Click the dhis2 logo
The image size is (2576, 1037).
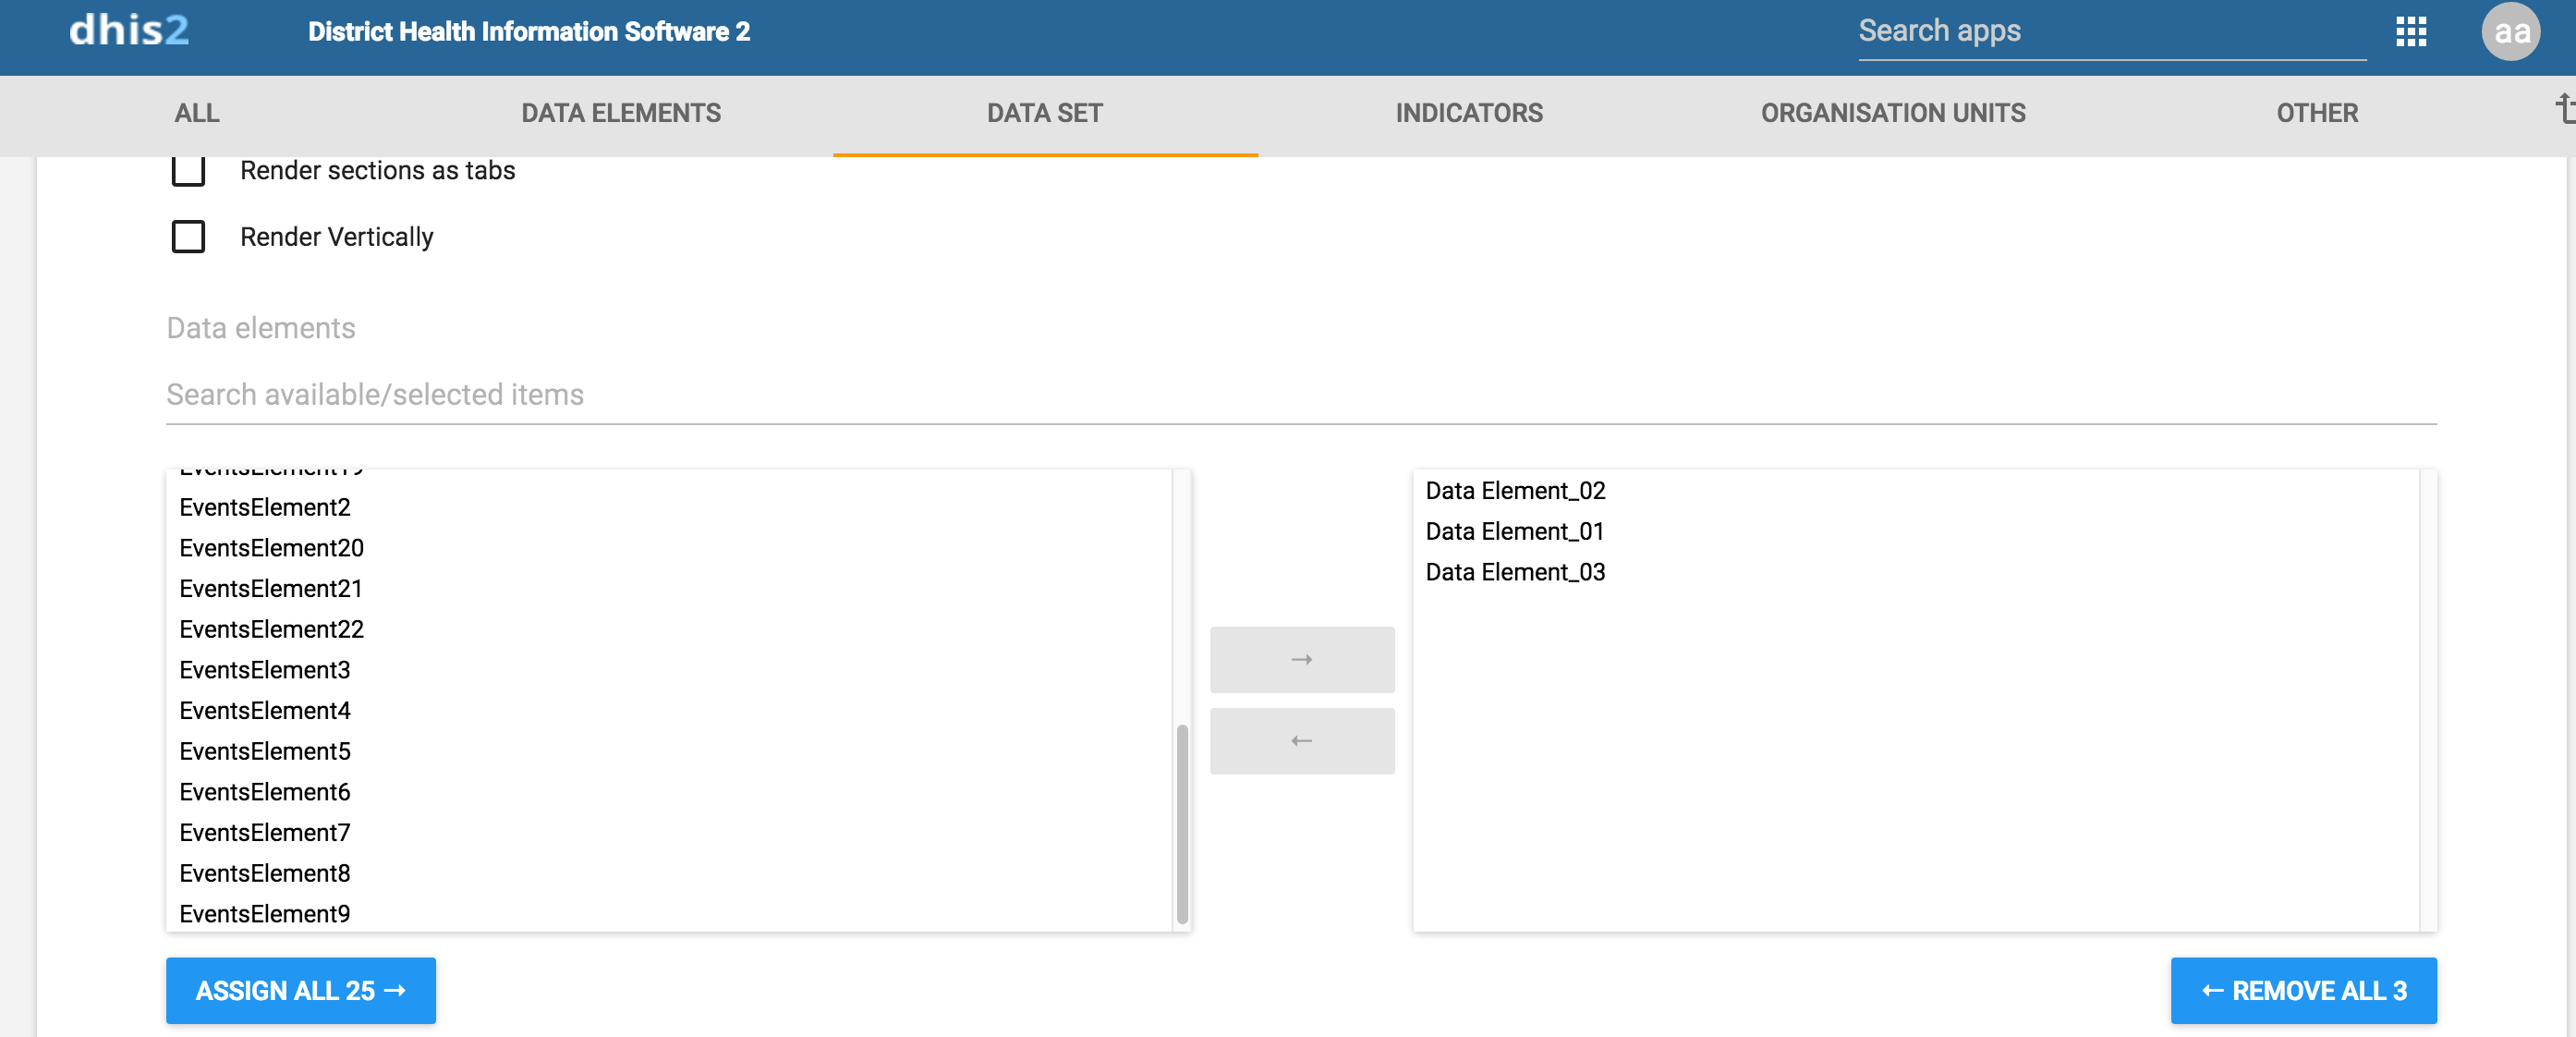pos(129,31)
